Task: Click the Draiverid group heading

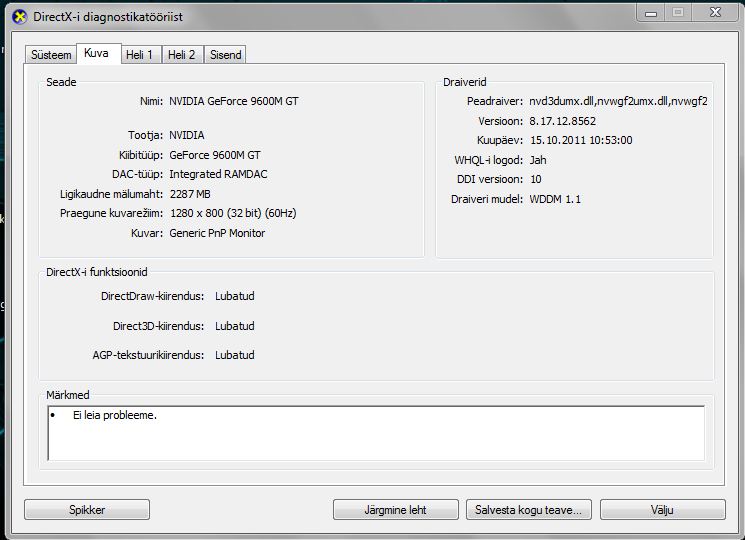Action: [465, 82]
